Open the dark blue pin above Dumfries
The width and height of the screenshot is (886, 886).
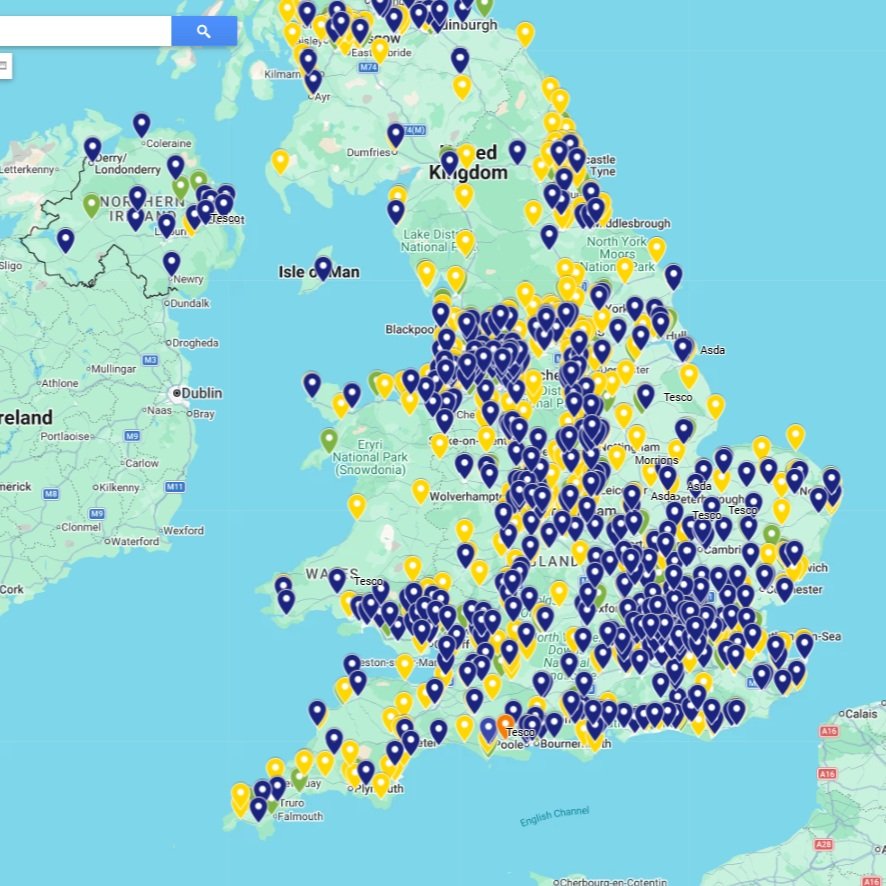click(396, 136)
